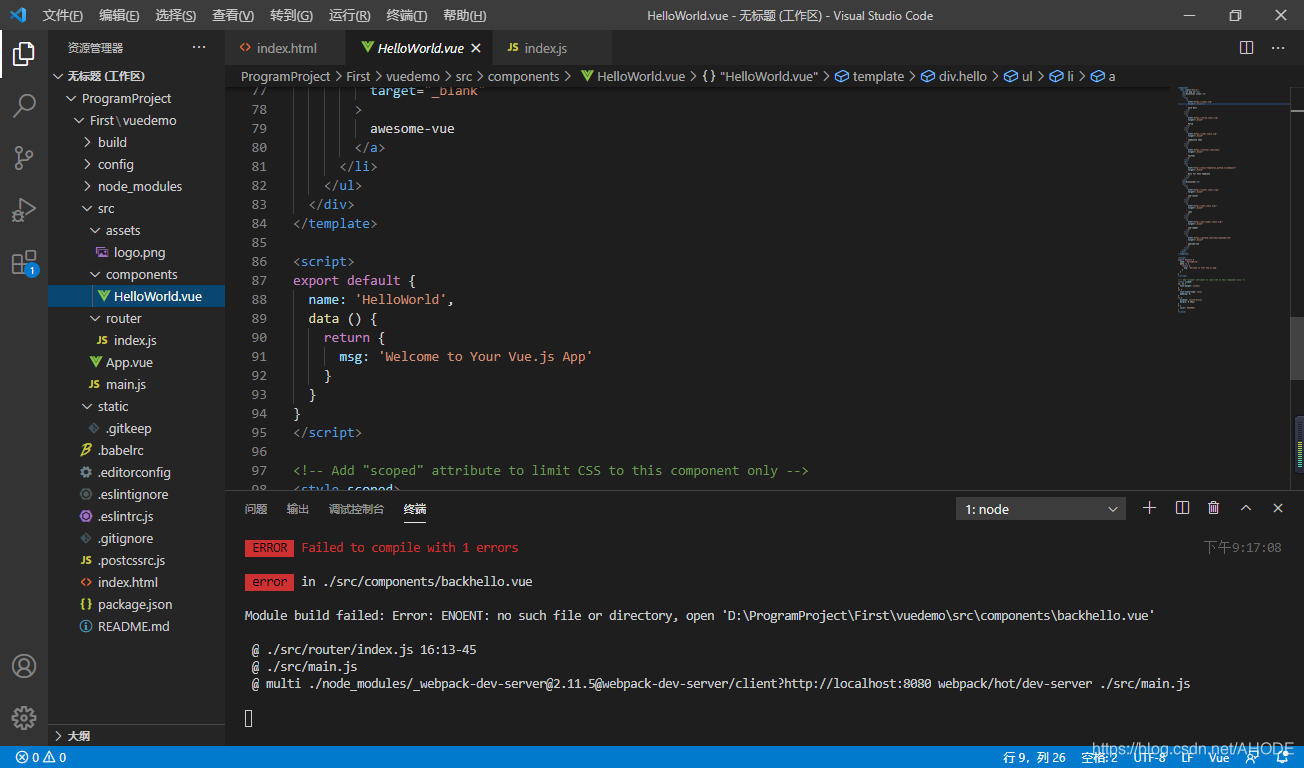Click the errors and warnings status indicator

coord(41,758)
